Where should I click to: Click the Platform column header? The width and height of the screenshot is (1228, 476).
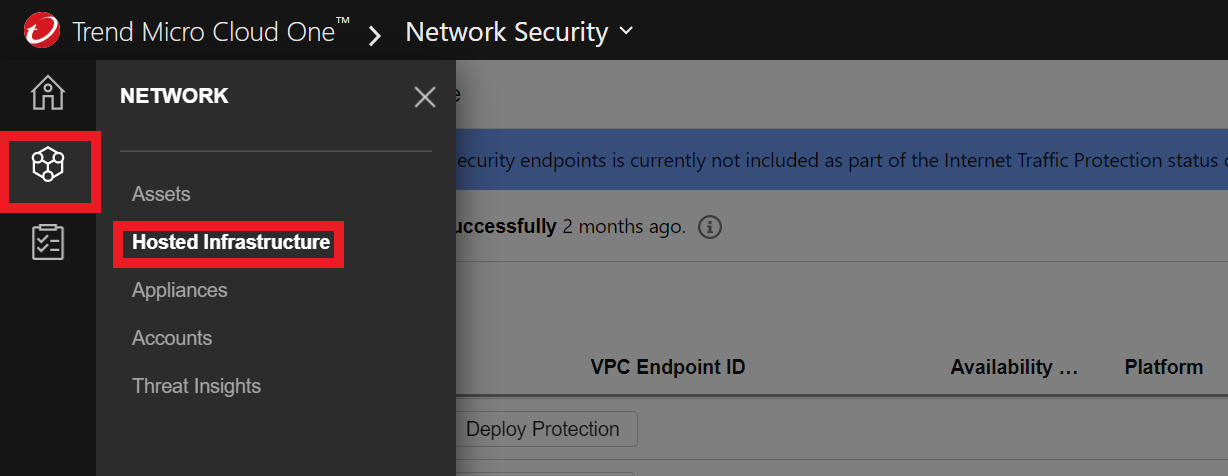[1164, 367]
